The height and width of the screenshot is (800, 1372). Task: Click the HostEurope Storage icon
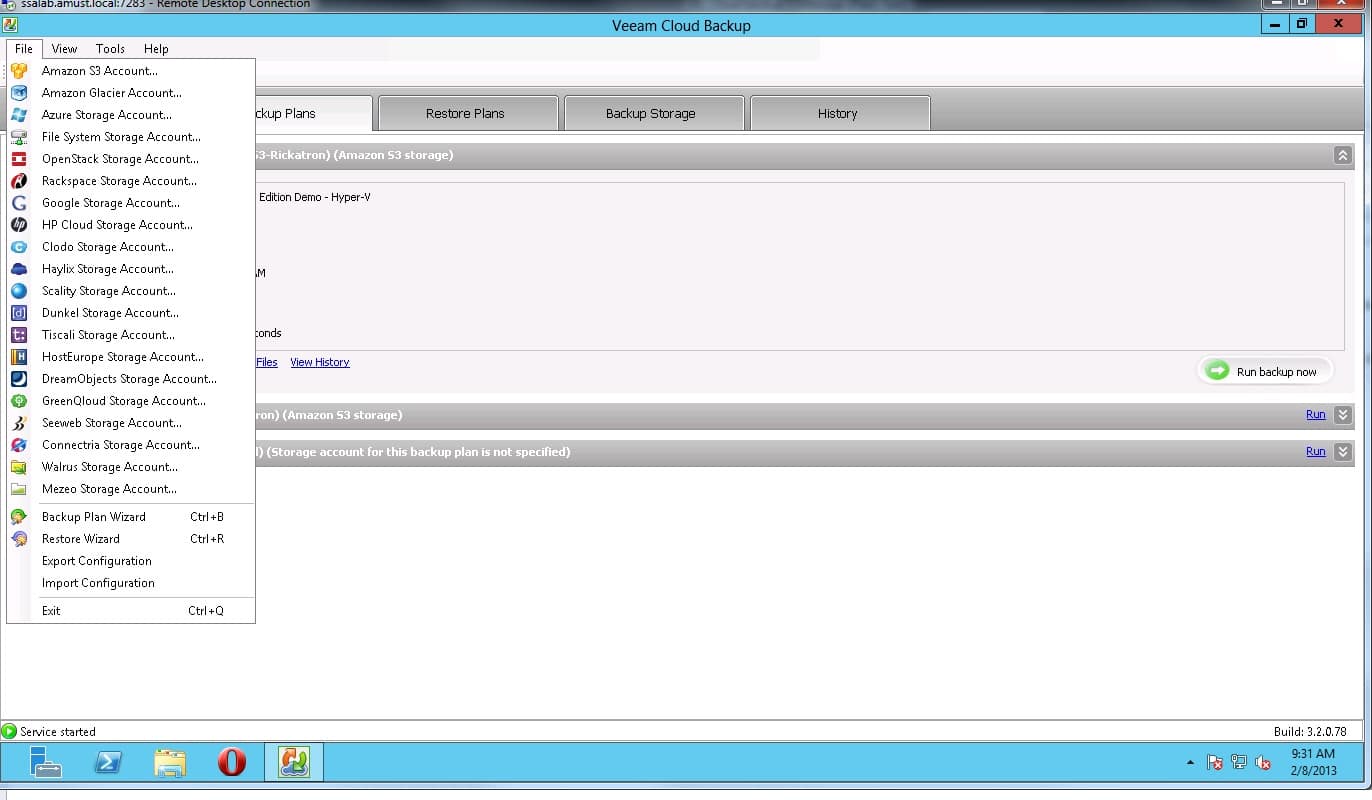click(19, 357)
